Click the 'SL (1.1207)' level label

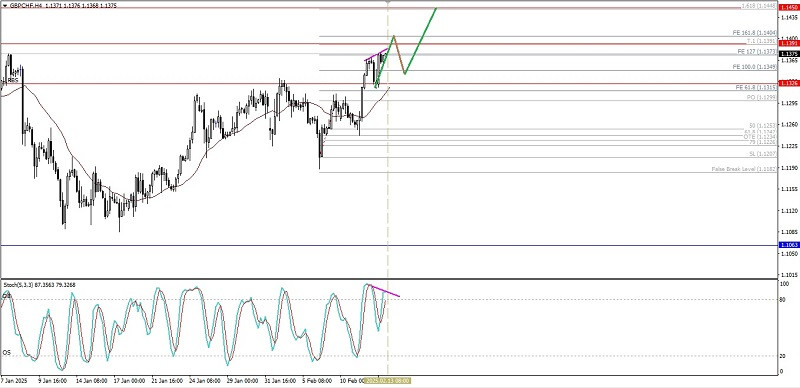762,154
